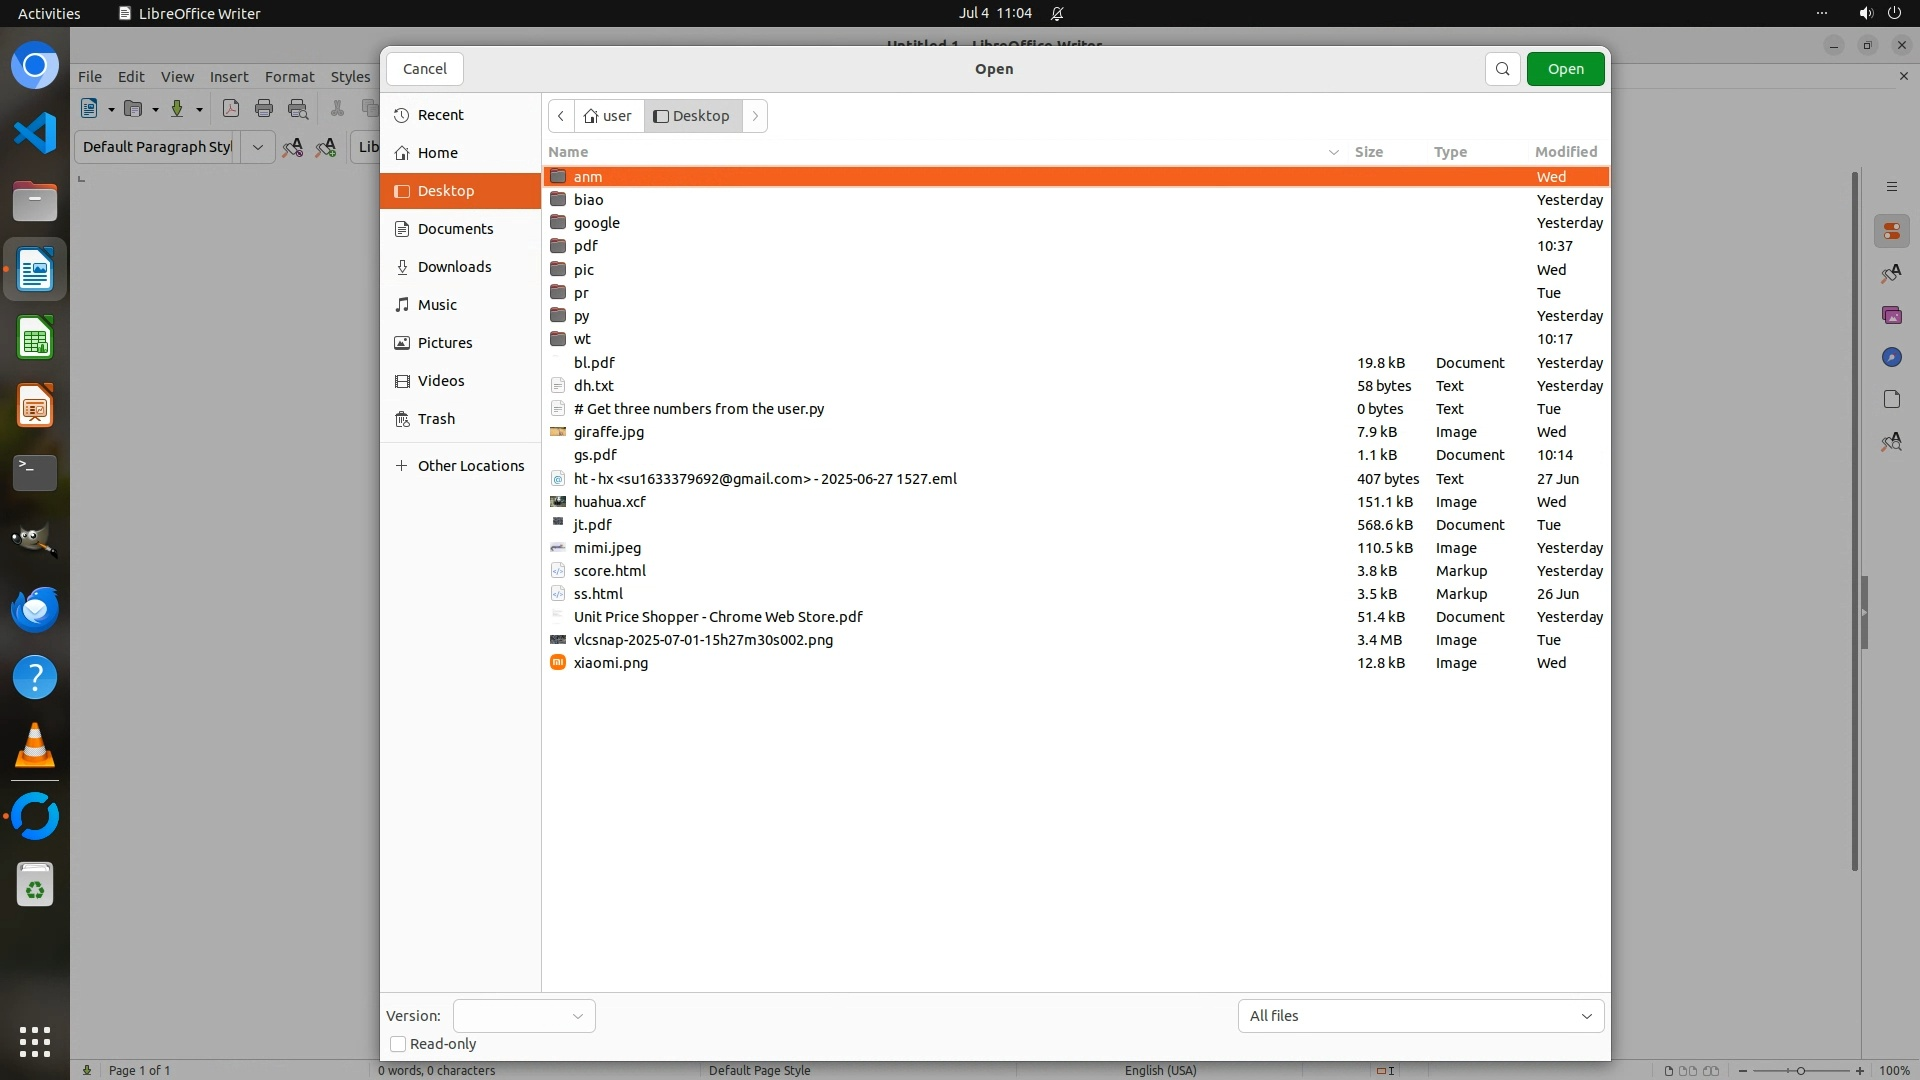Launch VLC from the dock
Screen dimensions: 1920x1080
click(35, 746)
